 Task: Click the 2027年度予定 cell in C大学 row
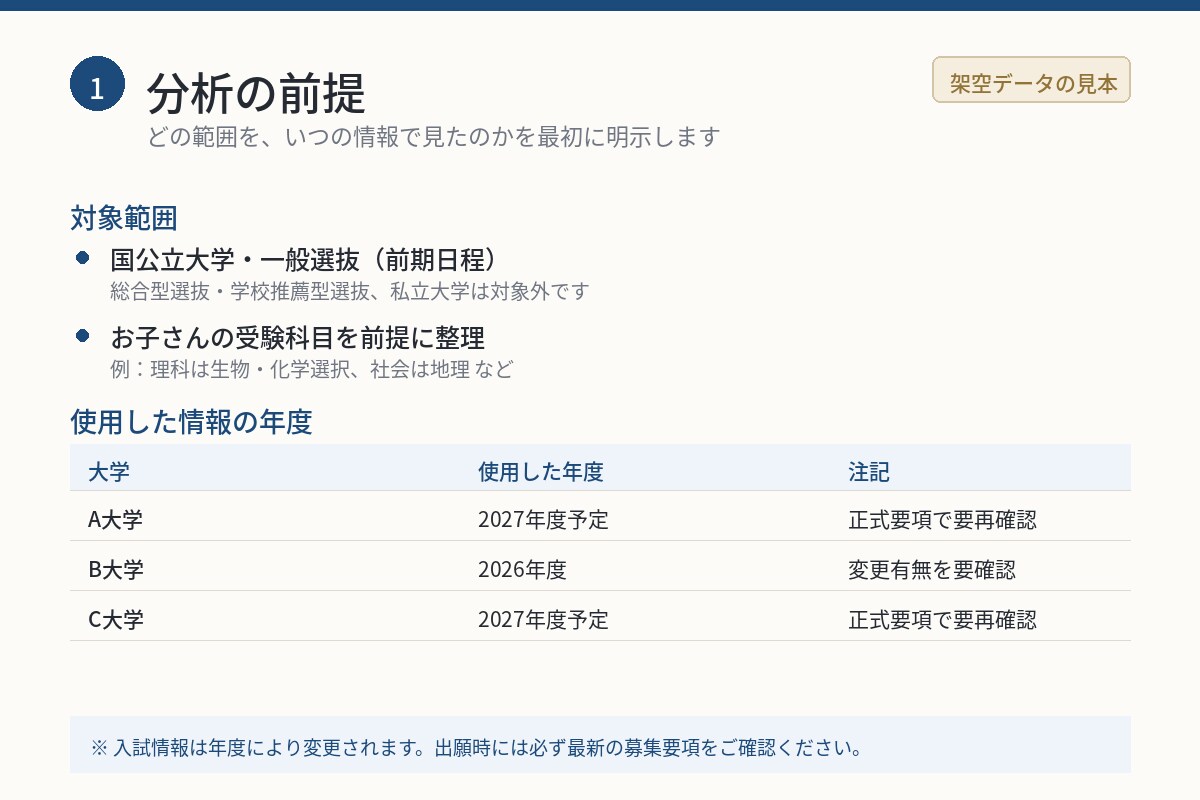[543, 620]
